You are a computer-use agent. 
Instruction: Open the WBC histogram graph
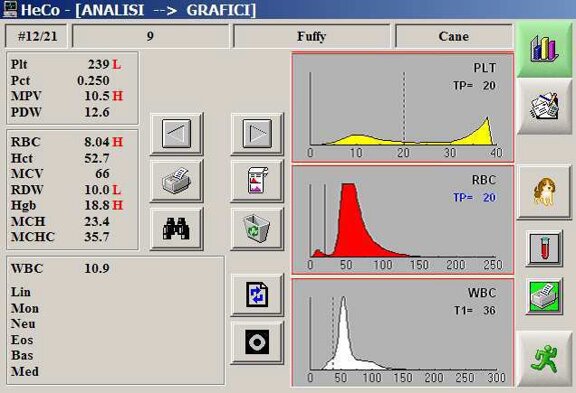(403, 333)
